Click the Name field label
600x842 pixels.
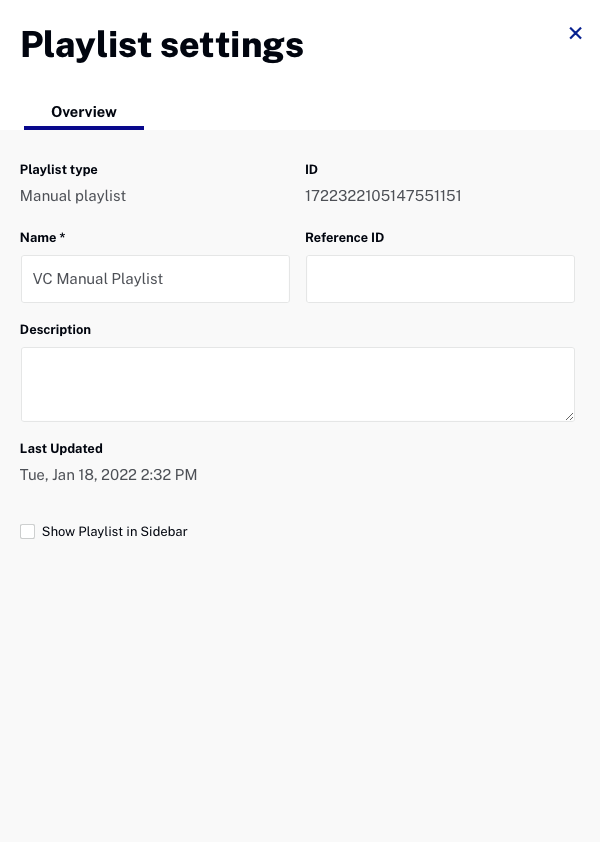pyautogui.click(x=38, y=237)
